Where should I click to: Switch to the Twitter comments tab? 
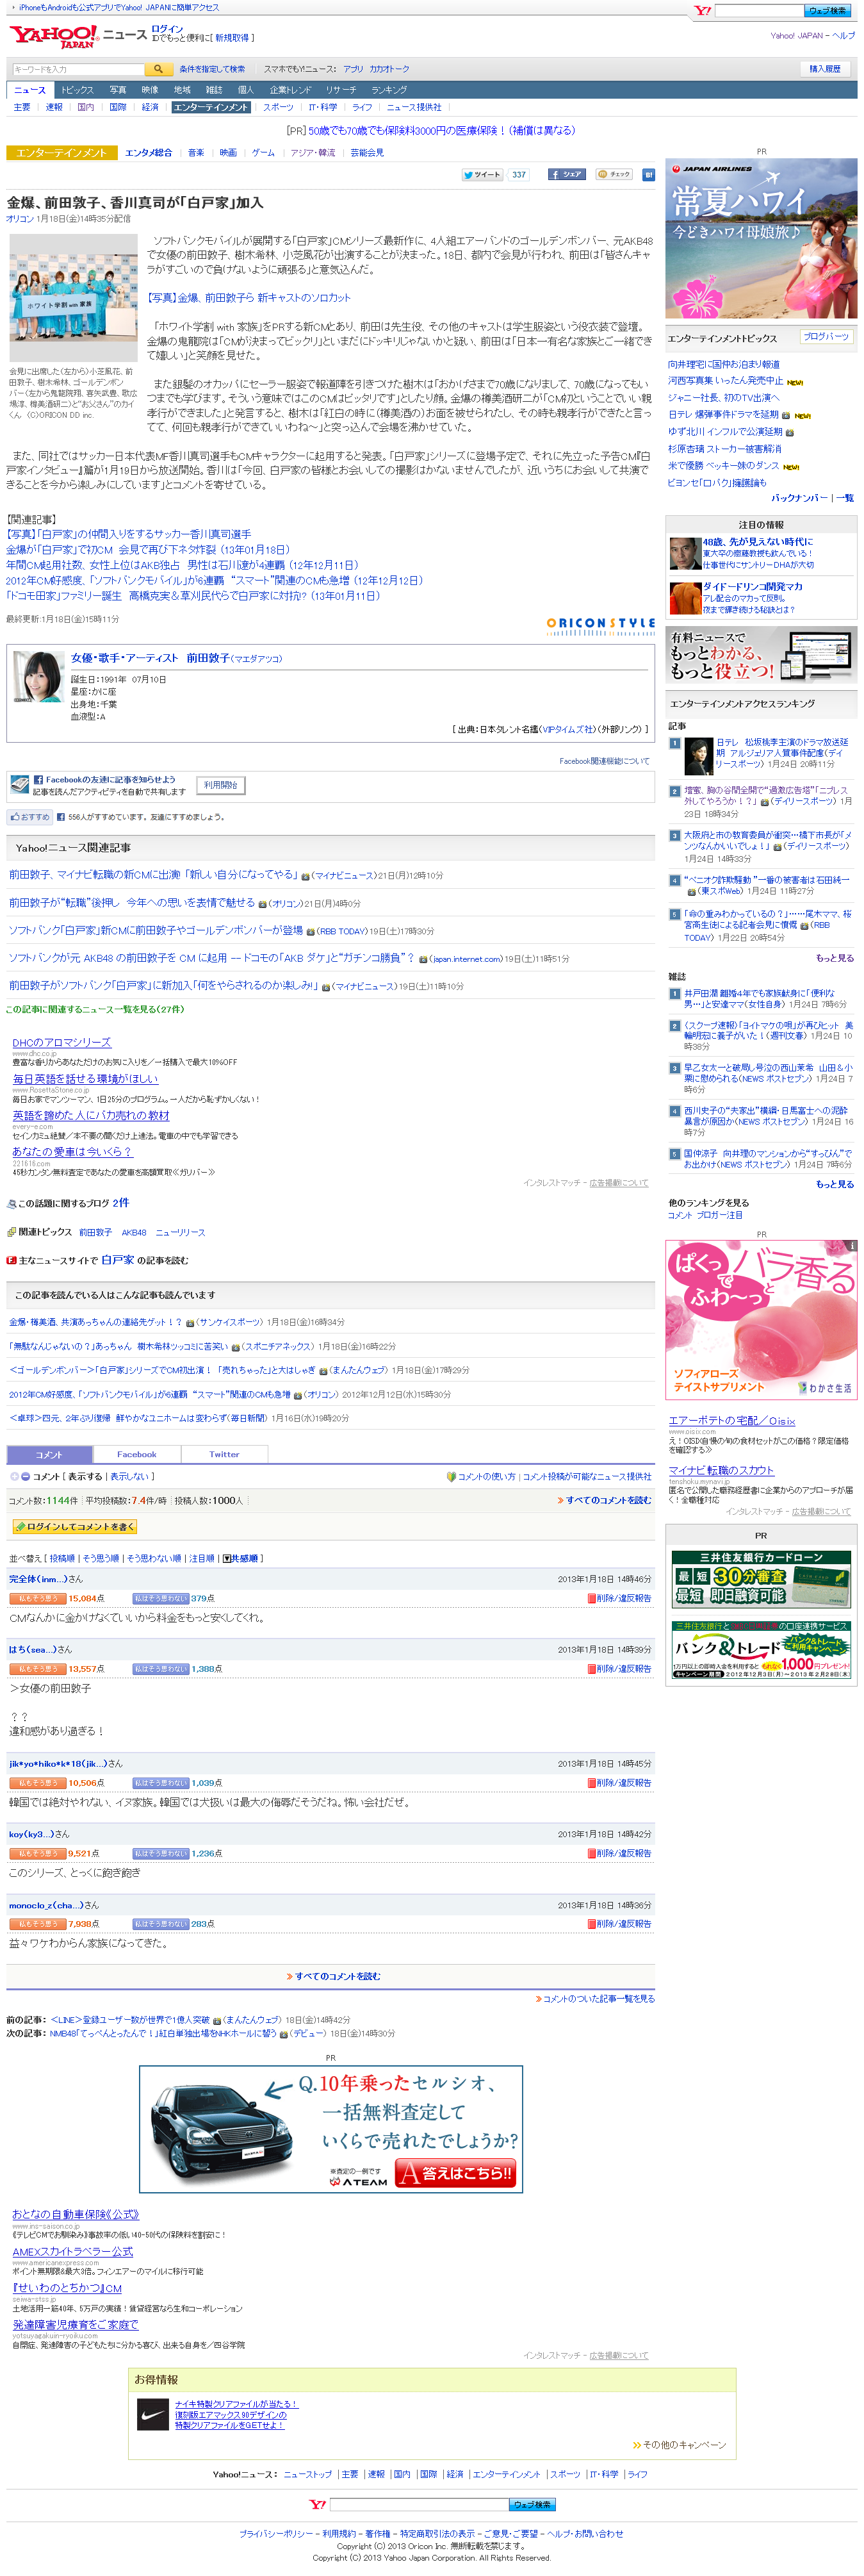tap(224, 1454)
